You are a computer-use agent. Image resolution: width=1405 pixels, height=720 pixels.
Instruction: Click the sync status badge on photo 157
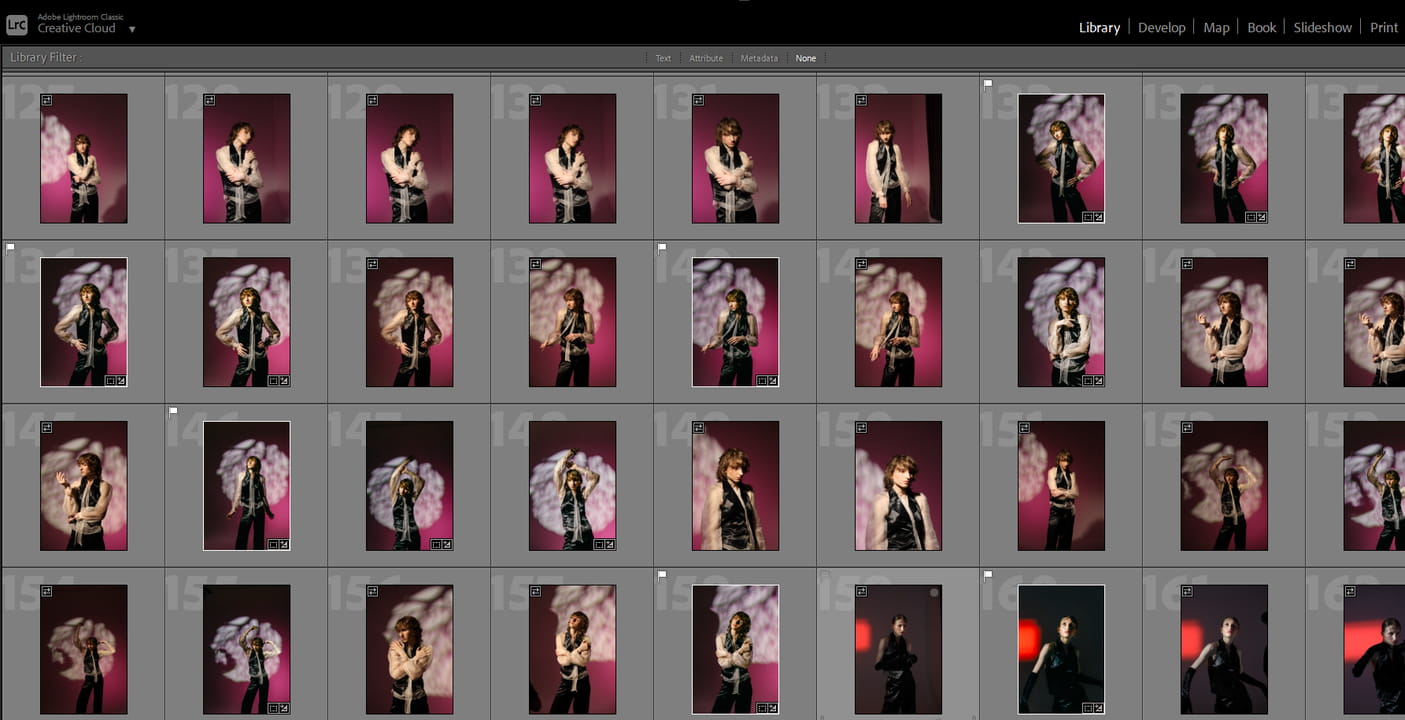pyautogui.click(x=535, y=592)
